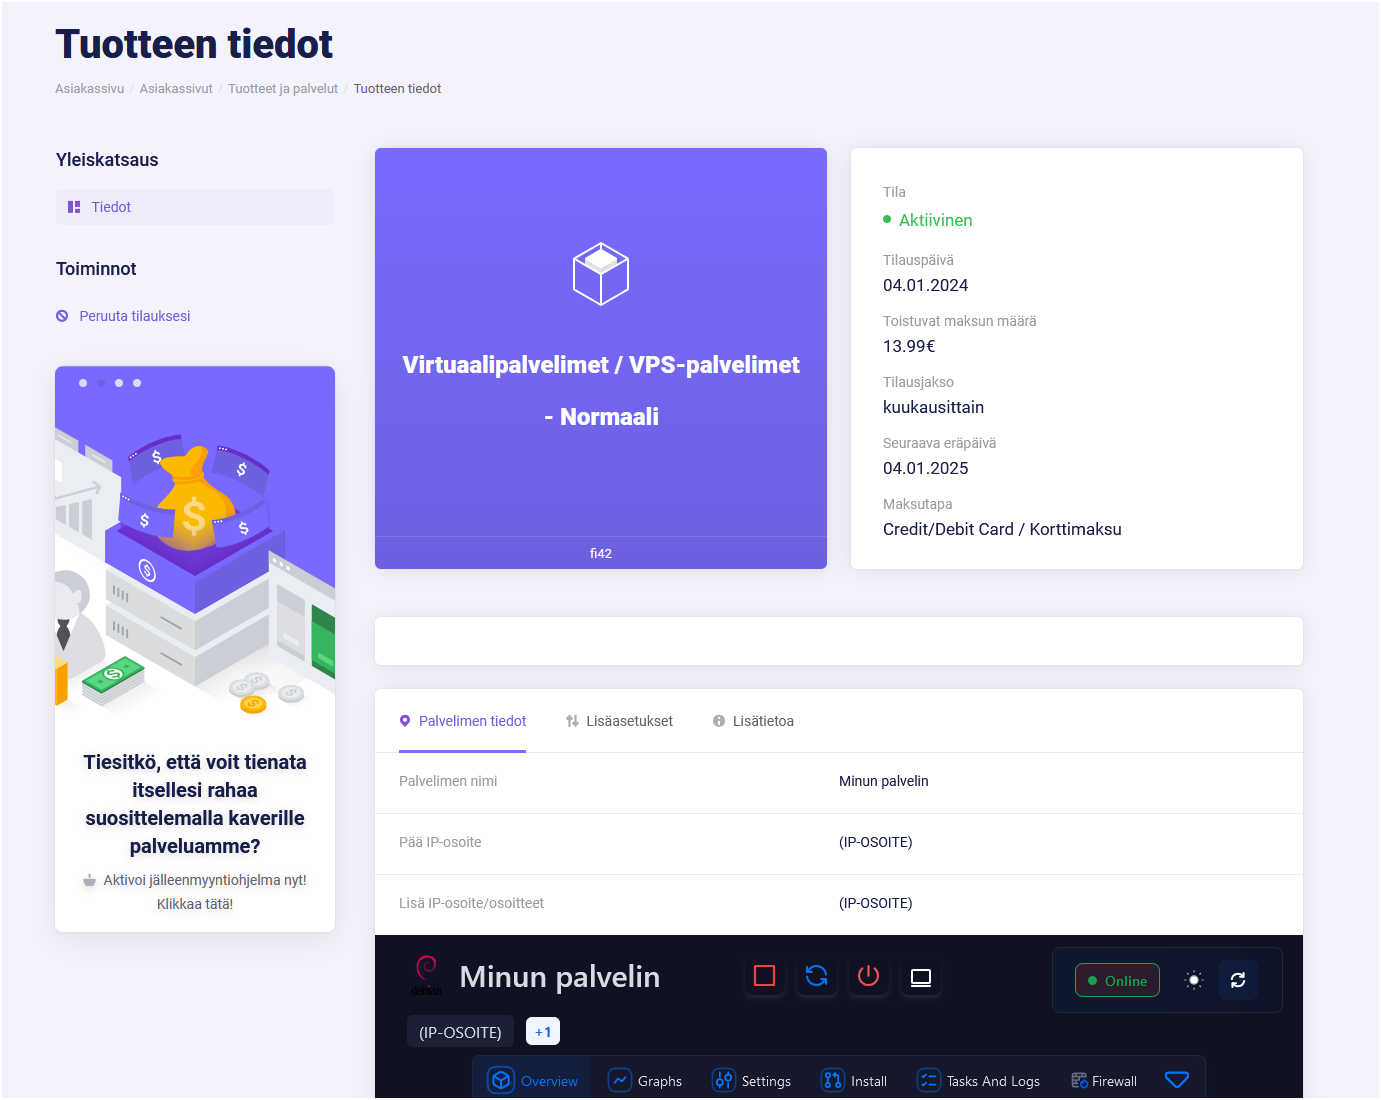Select the Palvelimen tiedot tab
Image resolution: width=1381 pixels, height=1100 pixels.
(x=462, y=721)
